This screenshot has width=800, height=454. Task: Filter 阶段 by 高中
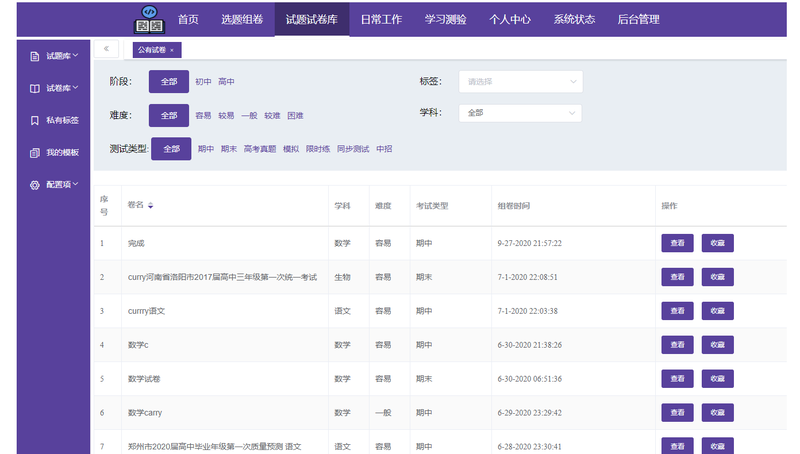tap(226, 82)
